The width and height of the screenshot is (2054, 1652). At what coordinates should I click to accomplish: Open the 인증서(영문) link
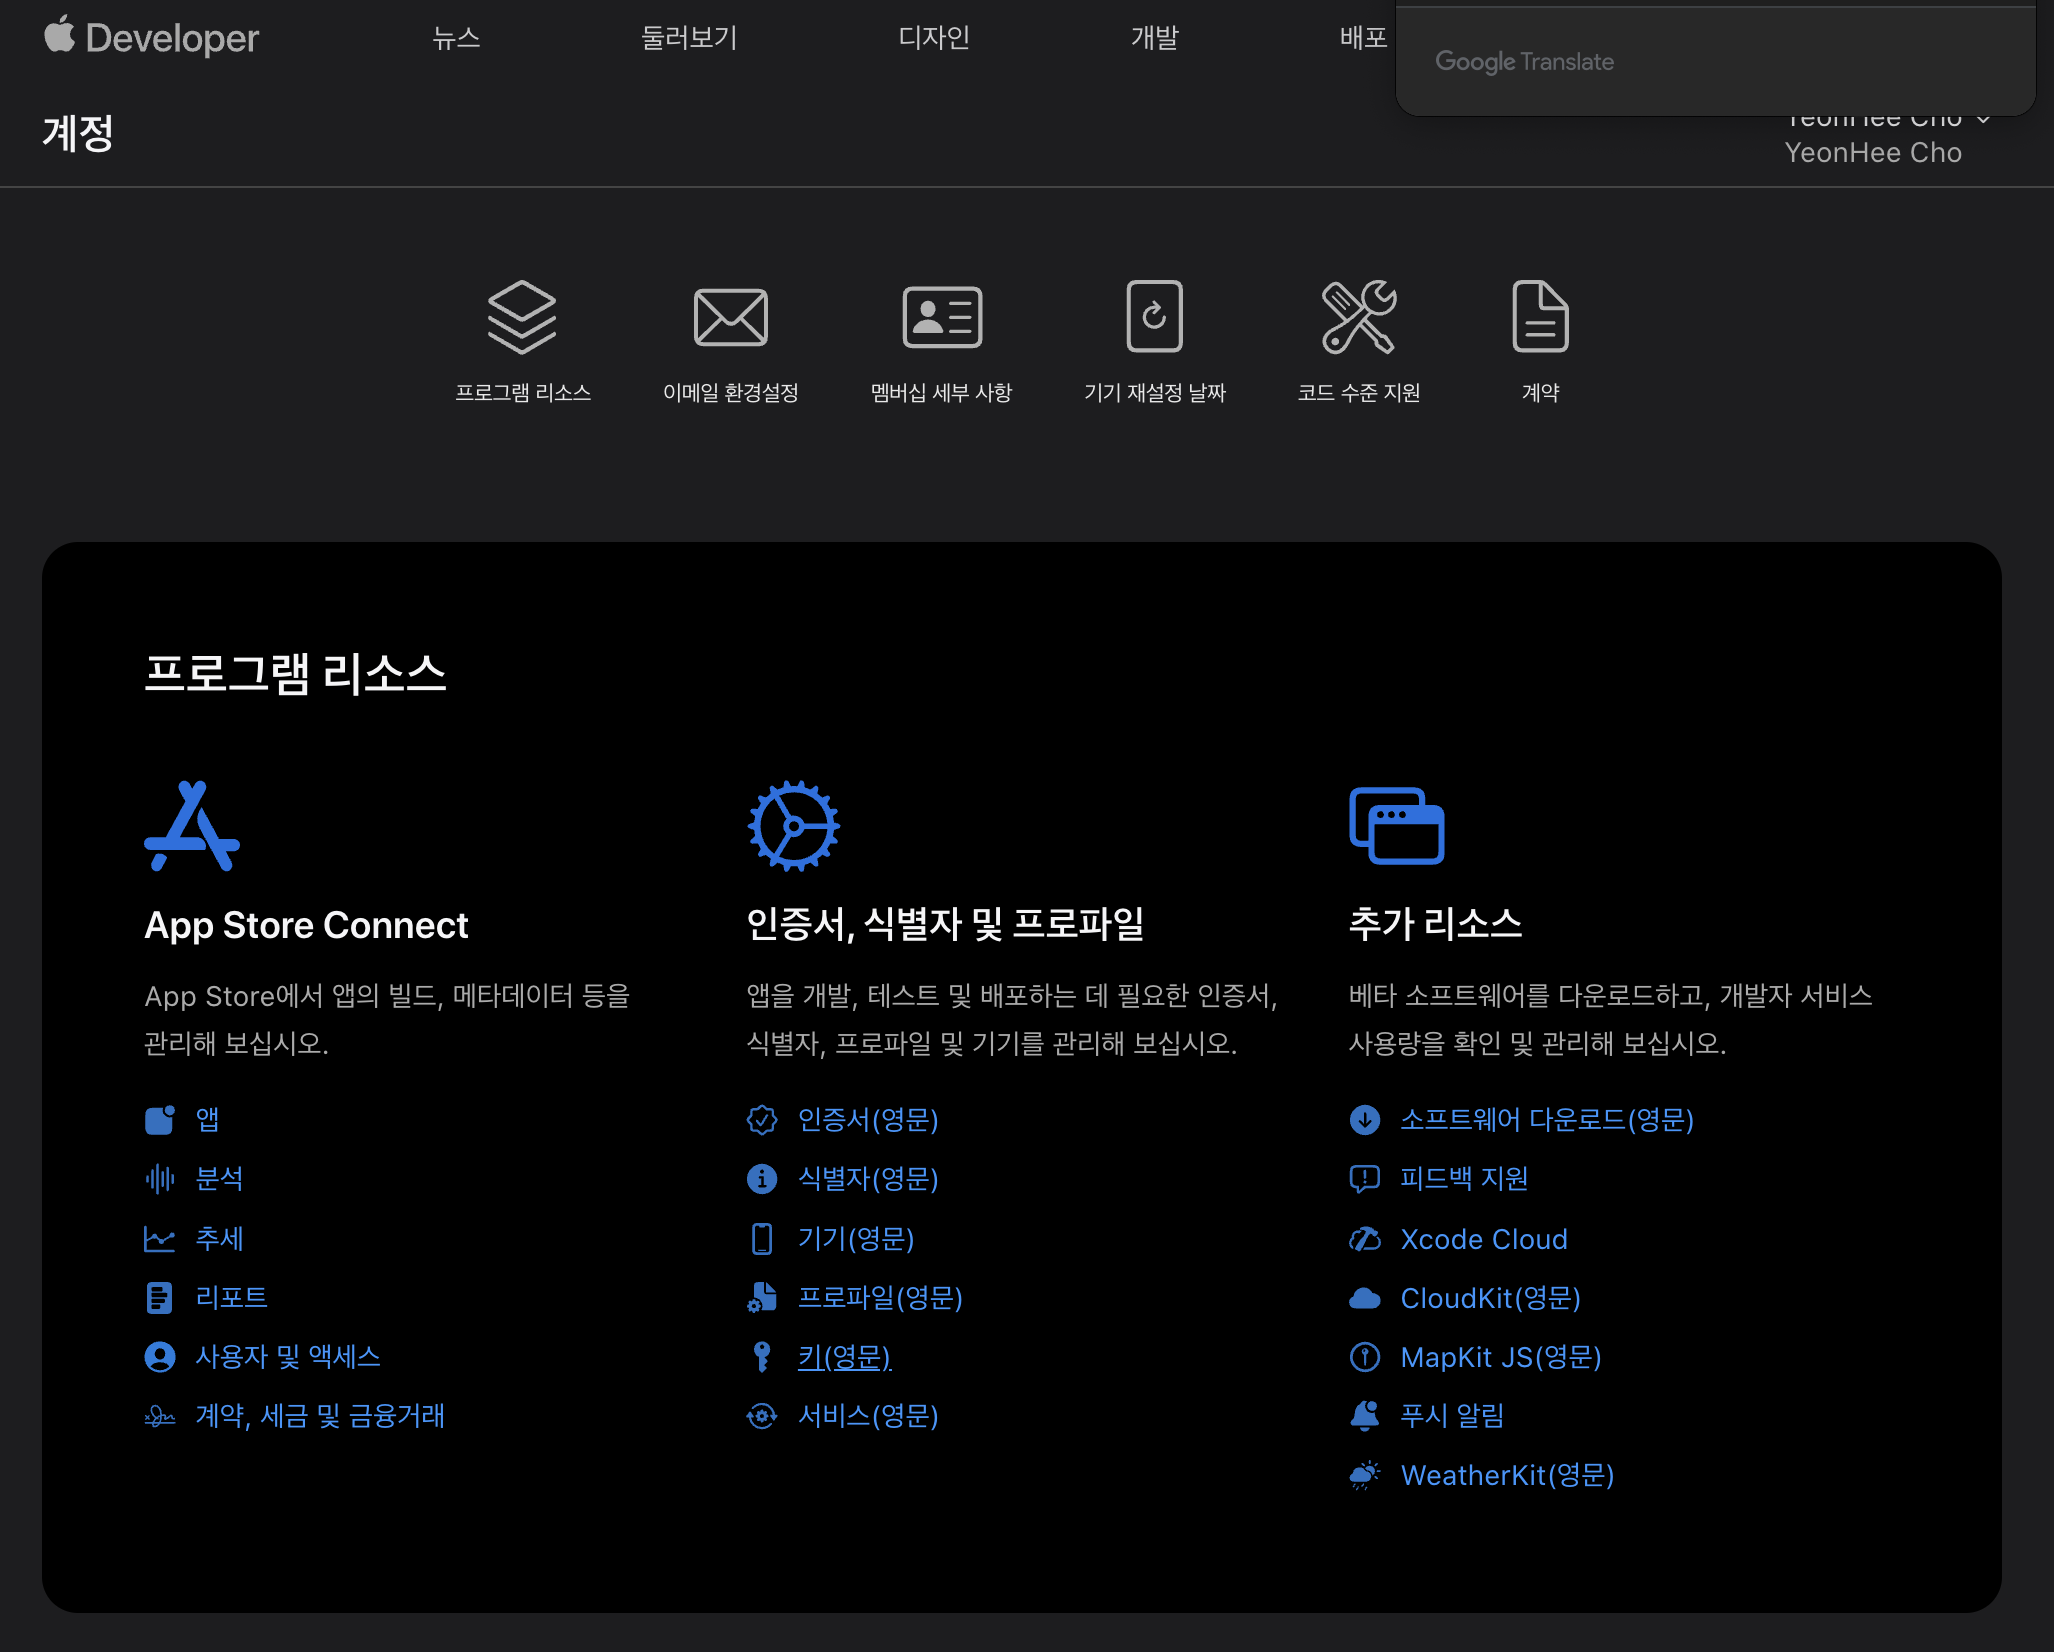pos(867,1119)
